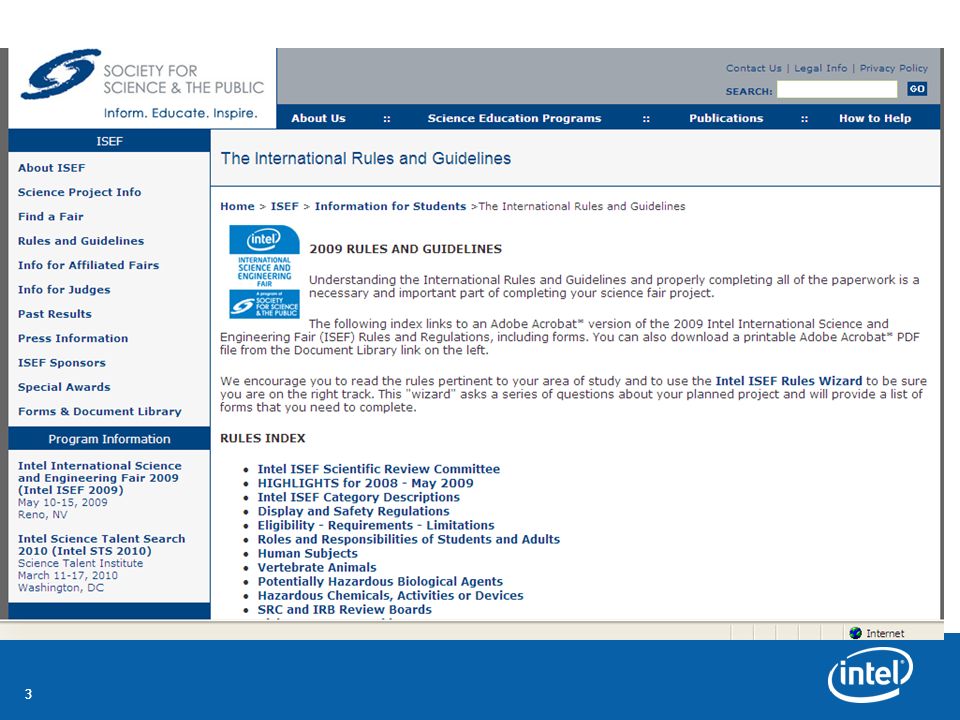Click the 2009 RULES AND GUIDELINES heading

[405, 249]
